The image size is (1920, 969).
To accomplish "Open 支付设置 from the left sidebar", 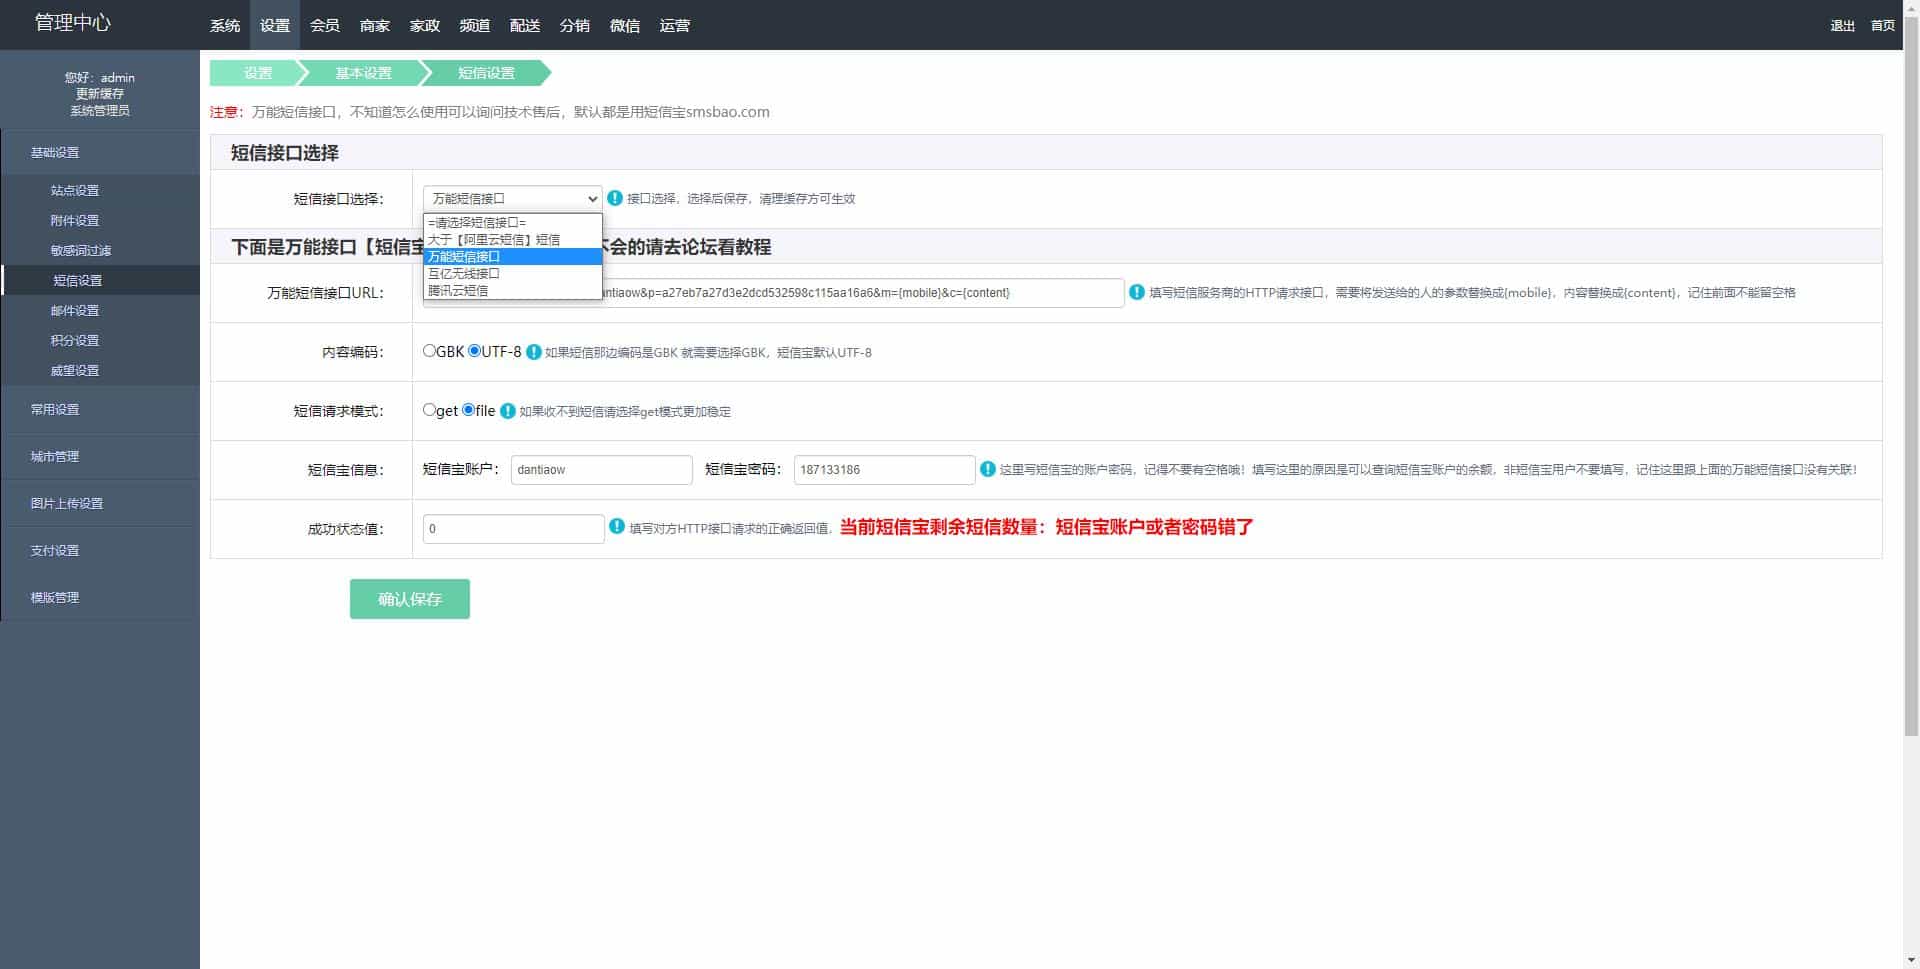I will 54,550.
